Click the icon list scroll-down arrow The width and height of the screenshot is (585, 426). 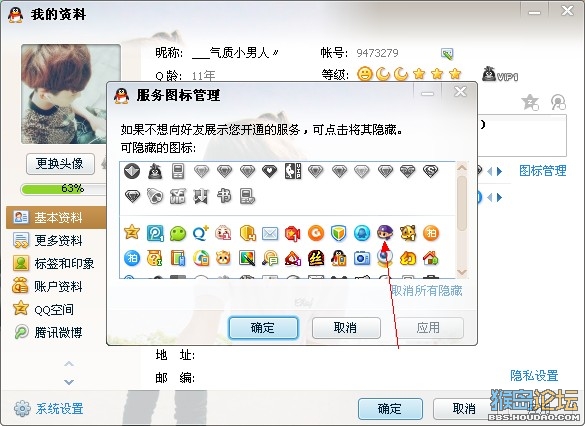tap(462, 272)
